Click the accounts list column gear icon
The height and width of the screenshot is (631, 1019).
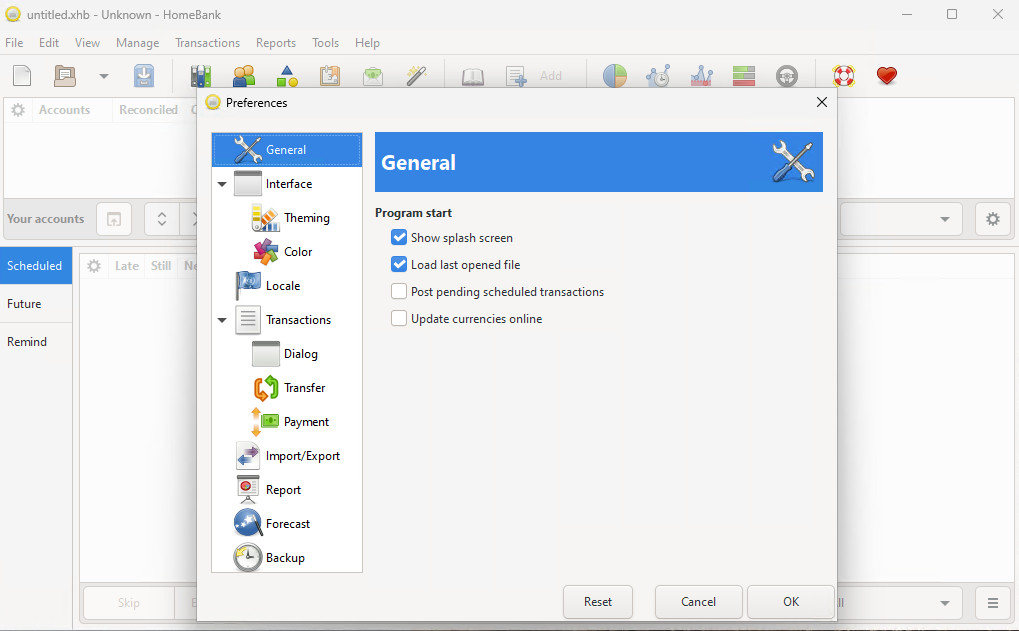pyautogui.click(x=18, y=110)
